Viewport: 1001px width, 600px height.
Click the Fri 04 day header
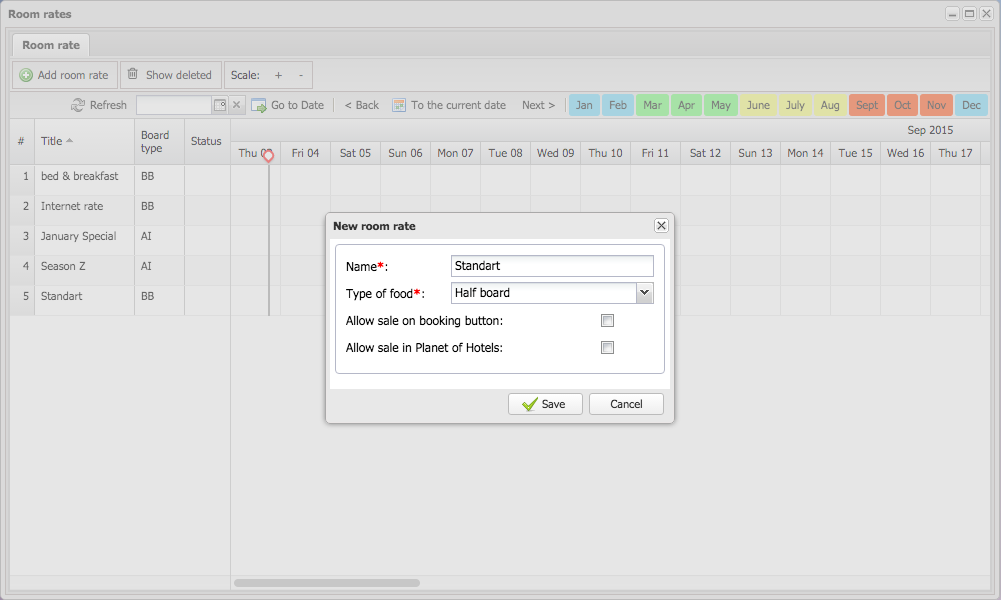click(305, 153)
